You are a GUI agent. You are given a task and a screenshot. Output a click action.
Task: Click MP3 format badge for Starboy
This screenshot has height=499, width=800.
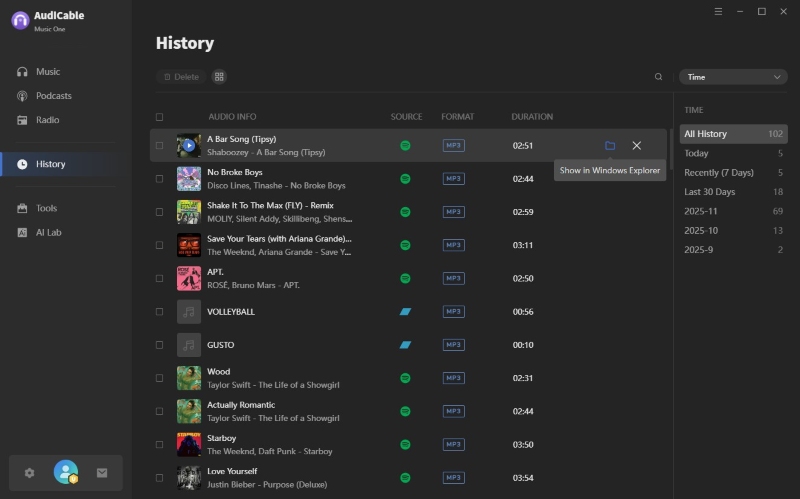454,444
